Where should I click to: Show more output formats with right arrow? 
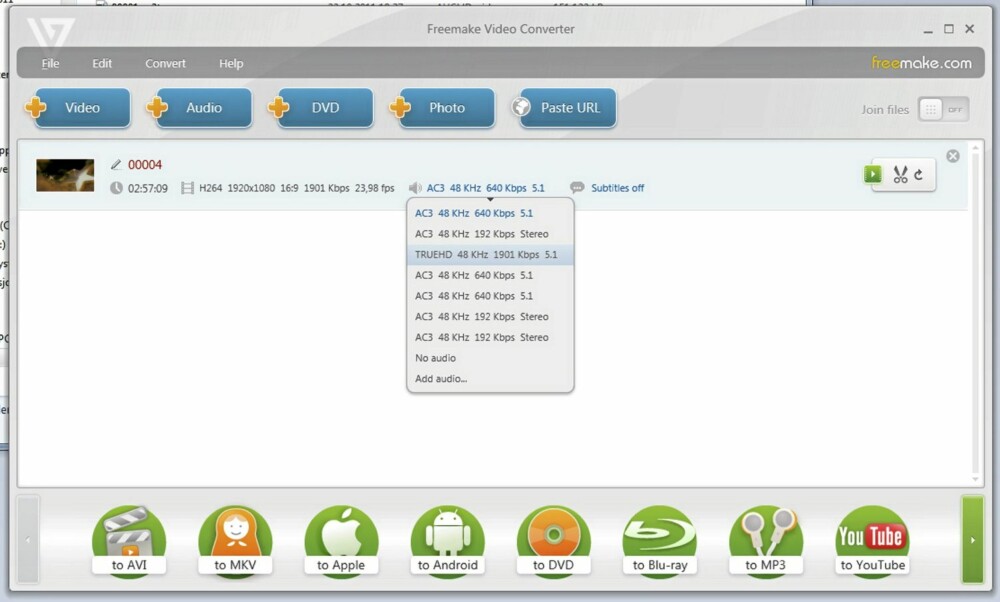tap(973, 540)
